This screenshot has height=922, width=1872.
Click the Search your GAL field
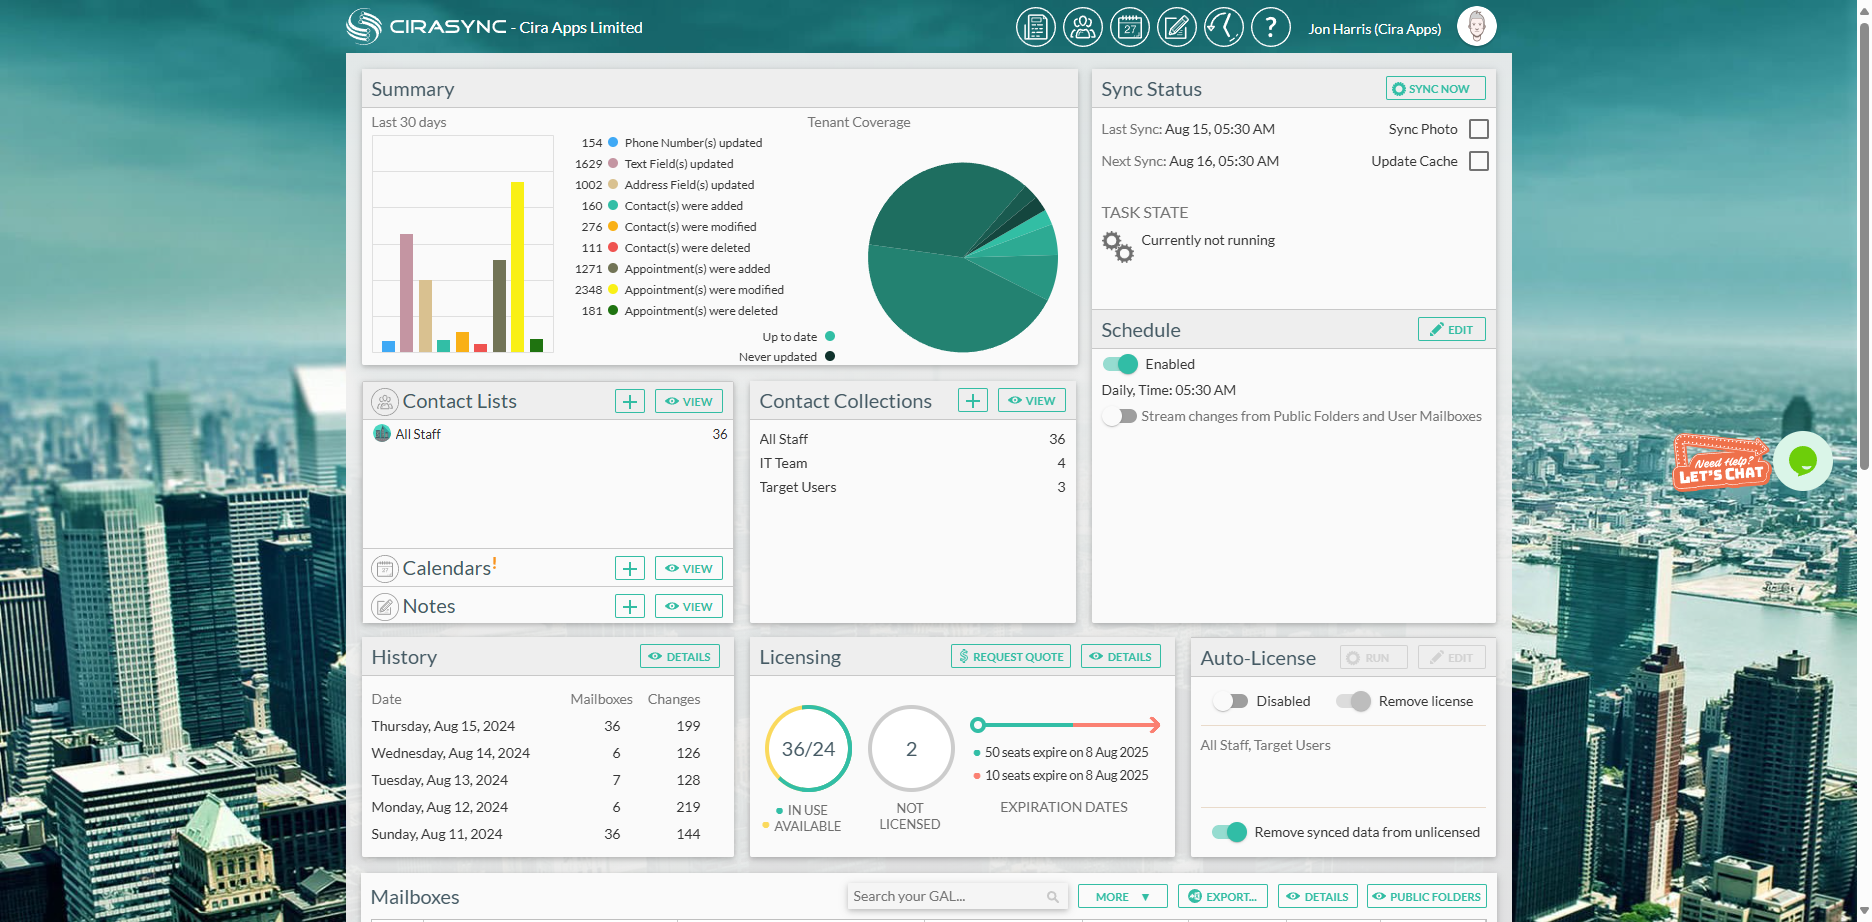coord(946,896)
